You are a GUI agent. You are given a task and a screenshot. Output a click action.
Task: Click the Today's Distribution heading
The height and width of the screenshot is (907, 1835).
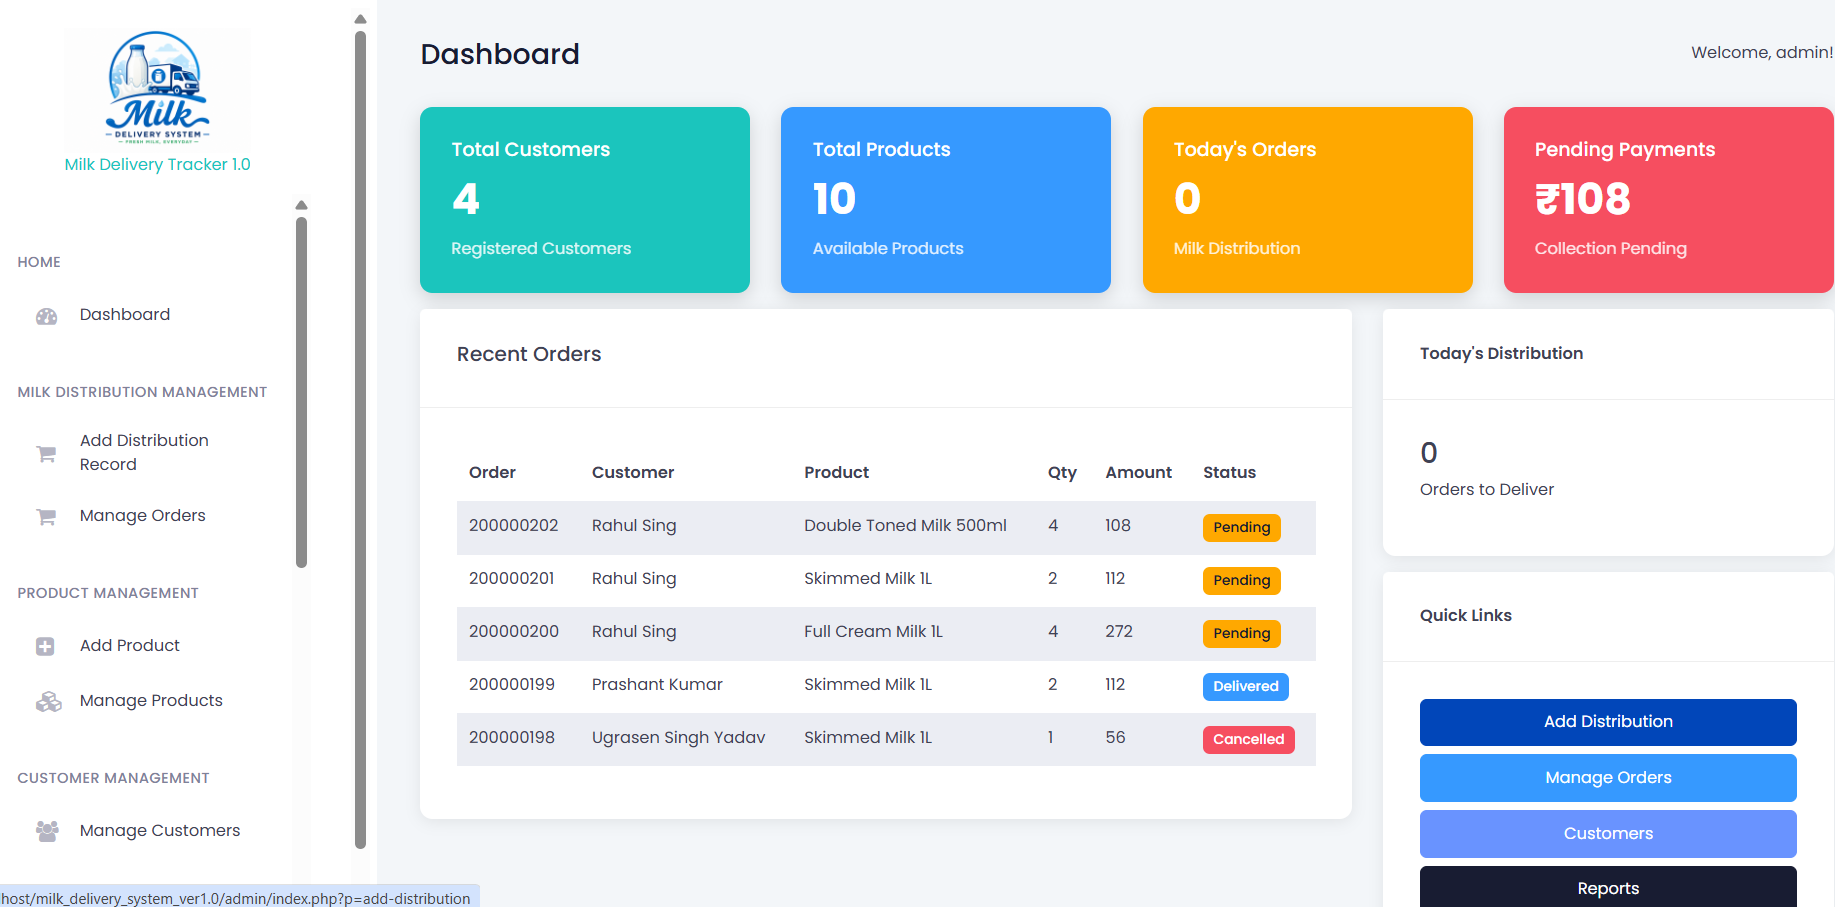[1501, 353]
